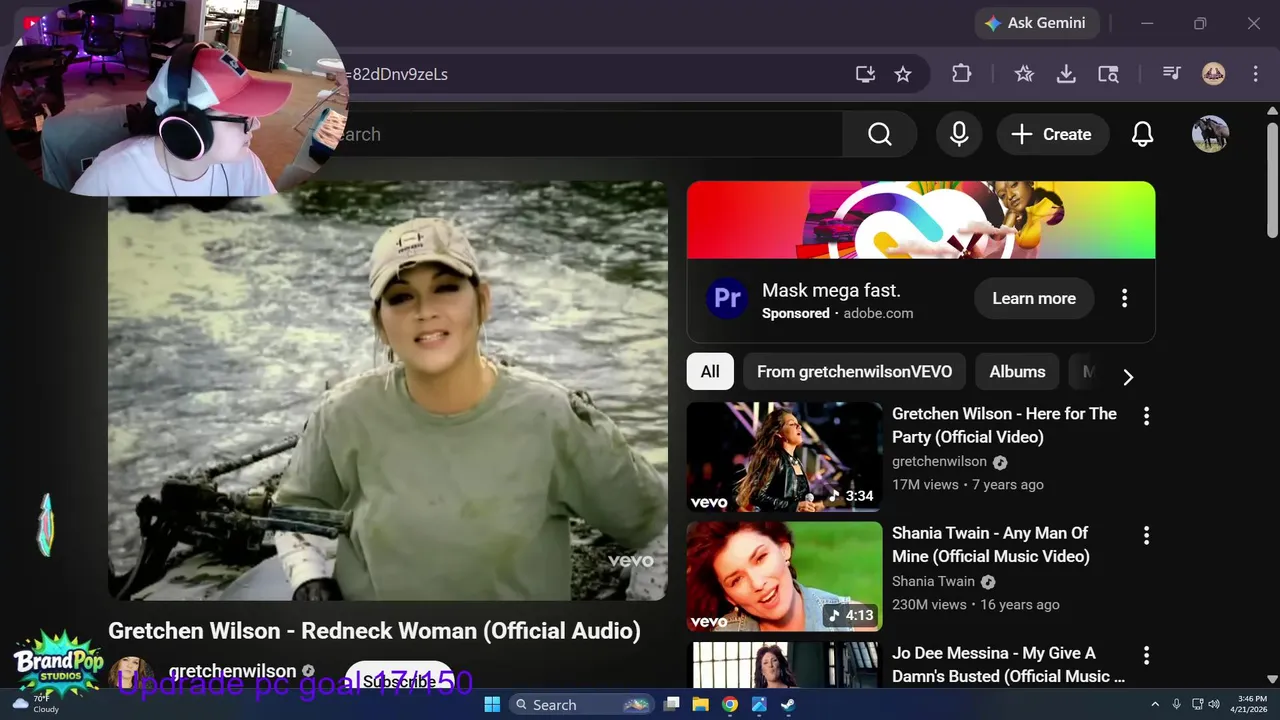Click the Adobe ad banner image
1280x720 pixels.
click(x=921, y=220)
